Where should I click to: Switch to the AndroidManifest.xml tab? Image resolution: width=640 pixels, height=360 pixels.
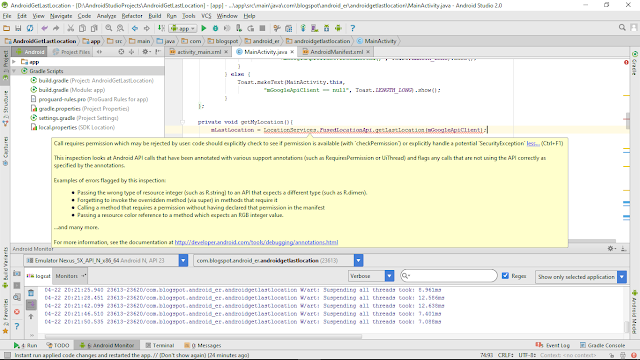(x=336, y=52)
